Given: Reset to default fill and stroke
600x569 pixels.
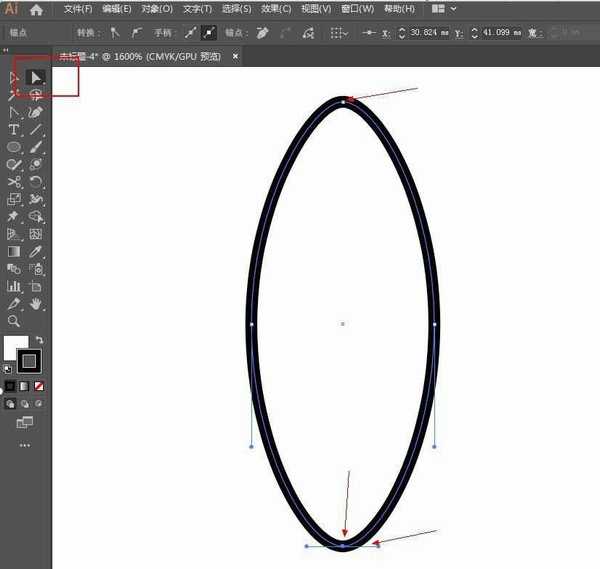Looking at the screenshot, I should (x=10, y=369).
